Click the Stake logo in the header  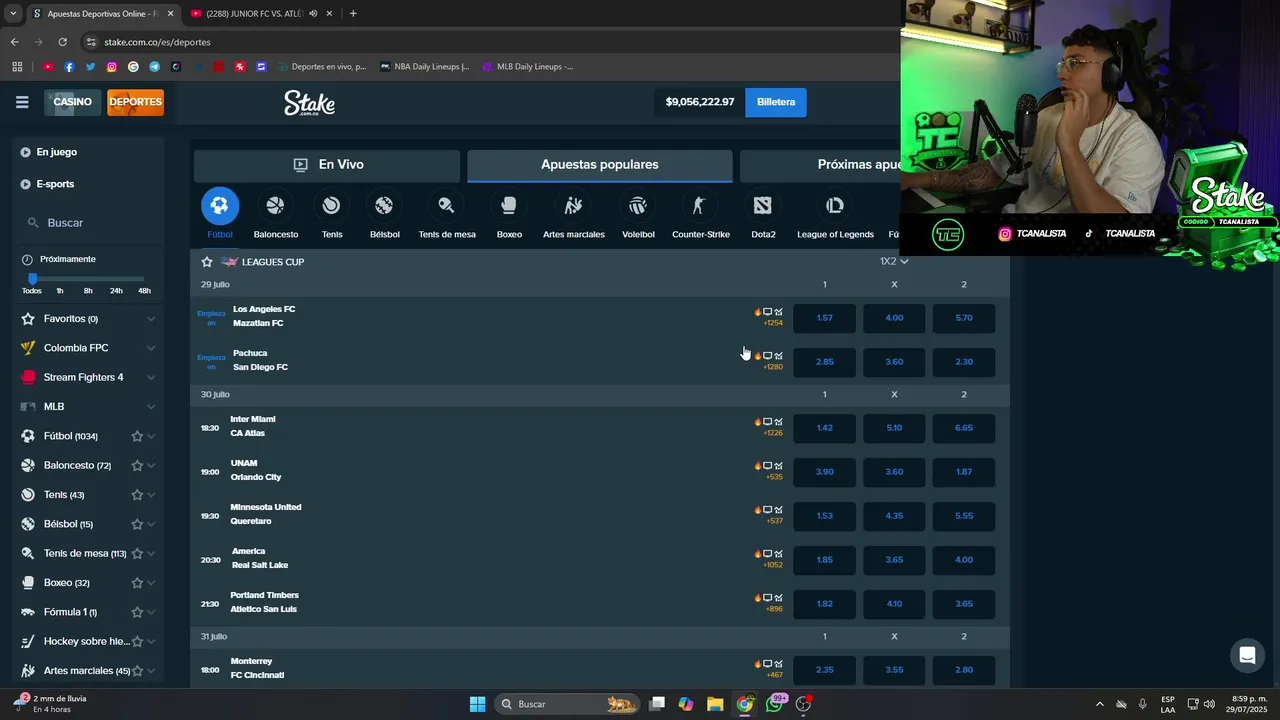click(x=309, y=103)
